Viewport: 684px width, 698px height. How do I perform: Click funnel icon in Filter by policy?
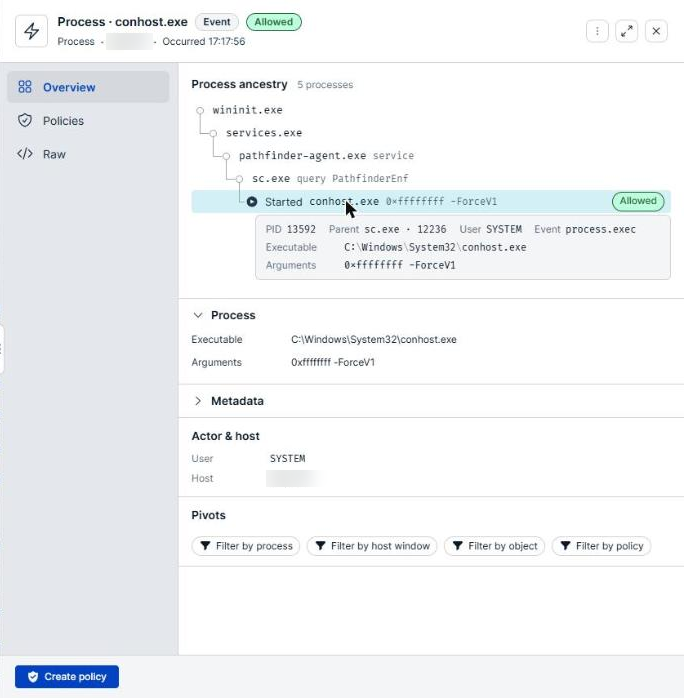click(x=565, y=546)
